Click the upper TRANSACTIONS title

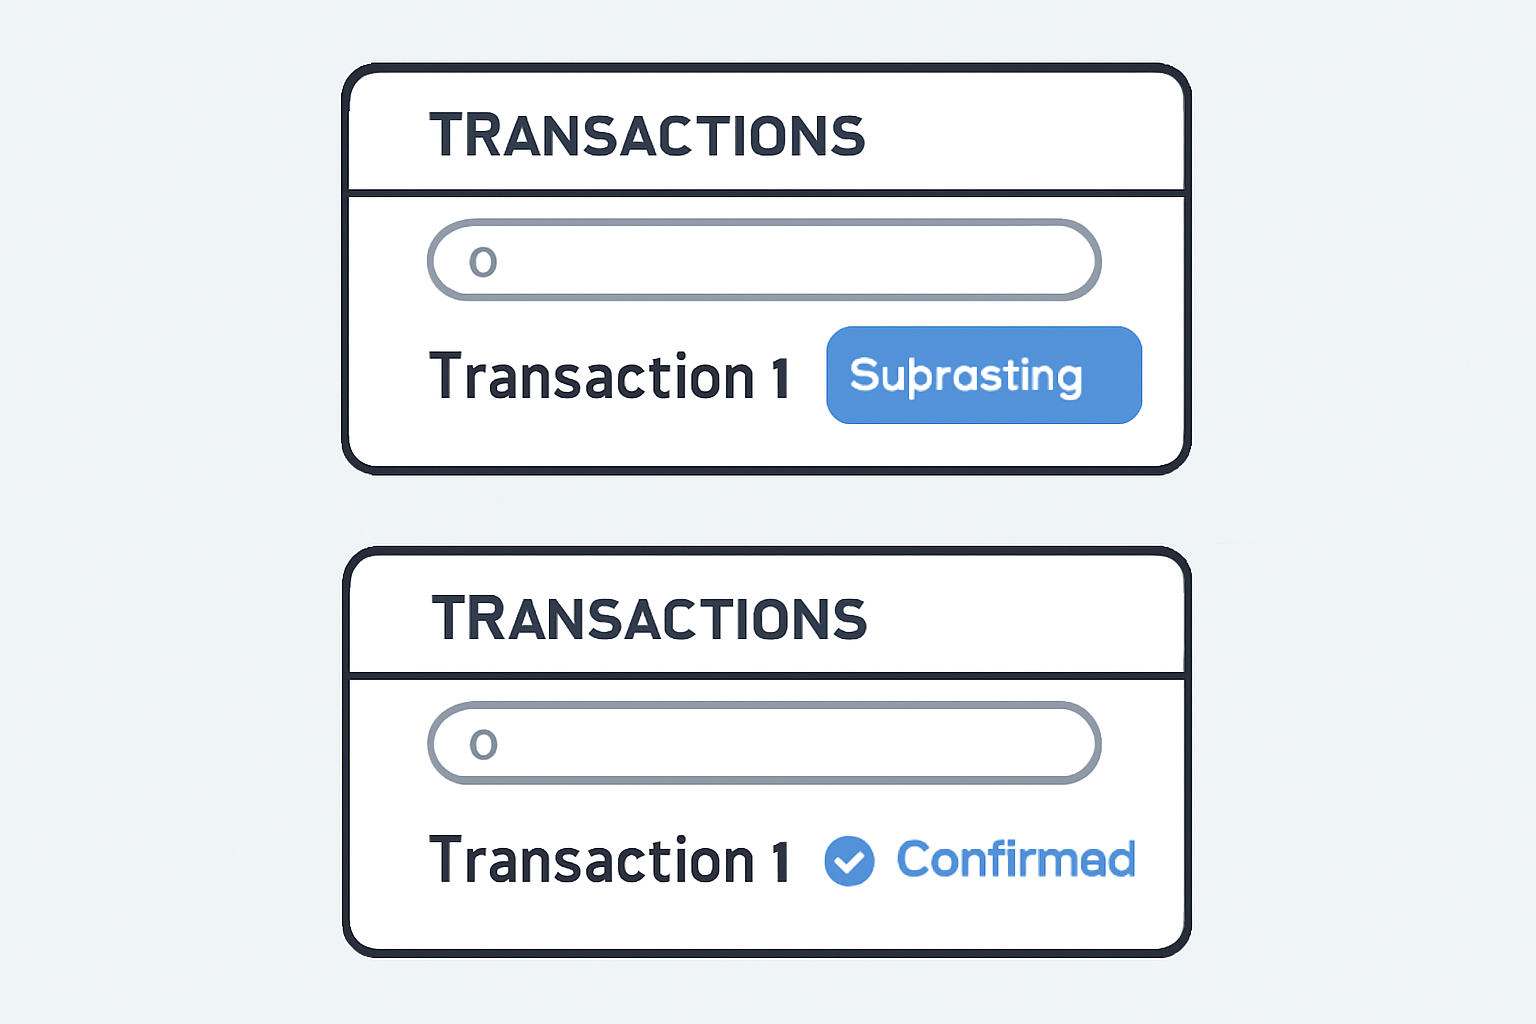coord(647,136)
